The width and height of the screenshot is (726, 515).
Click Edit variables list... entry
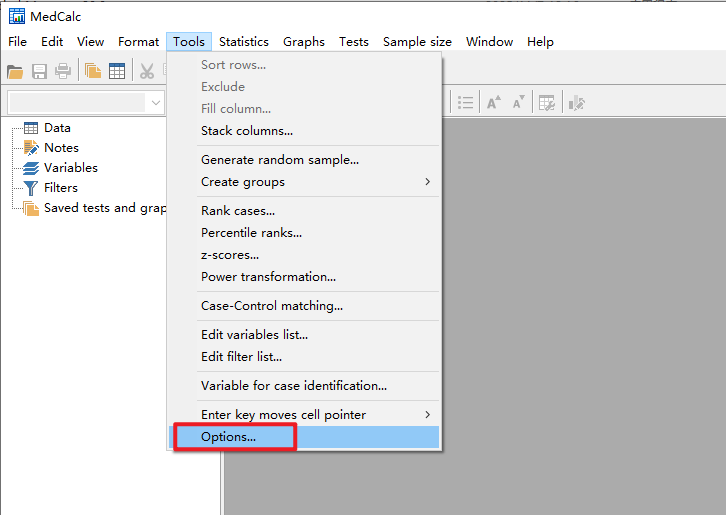(x=254, y=335)
